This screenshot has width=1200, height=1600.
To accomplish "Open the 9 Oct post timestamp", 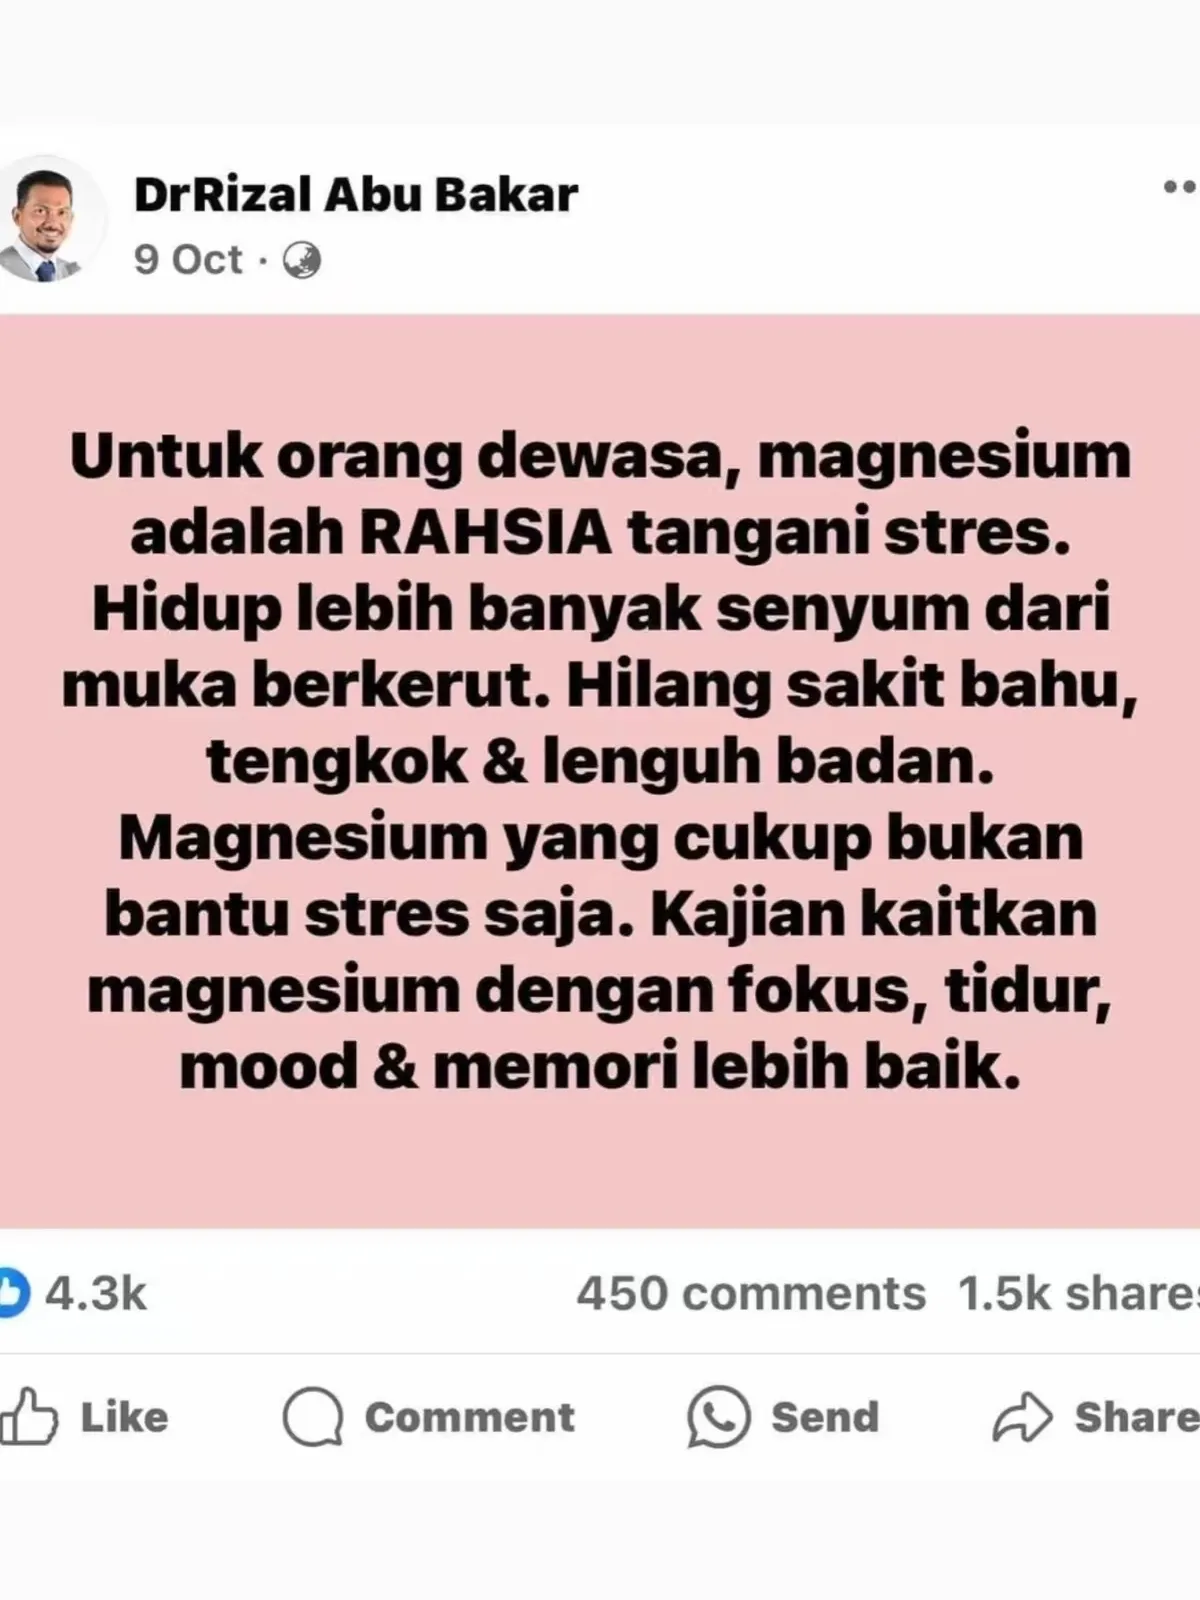I will [188, 260].
